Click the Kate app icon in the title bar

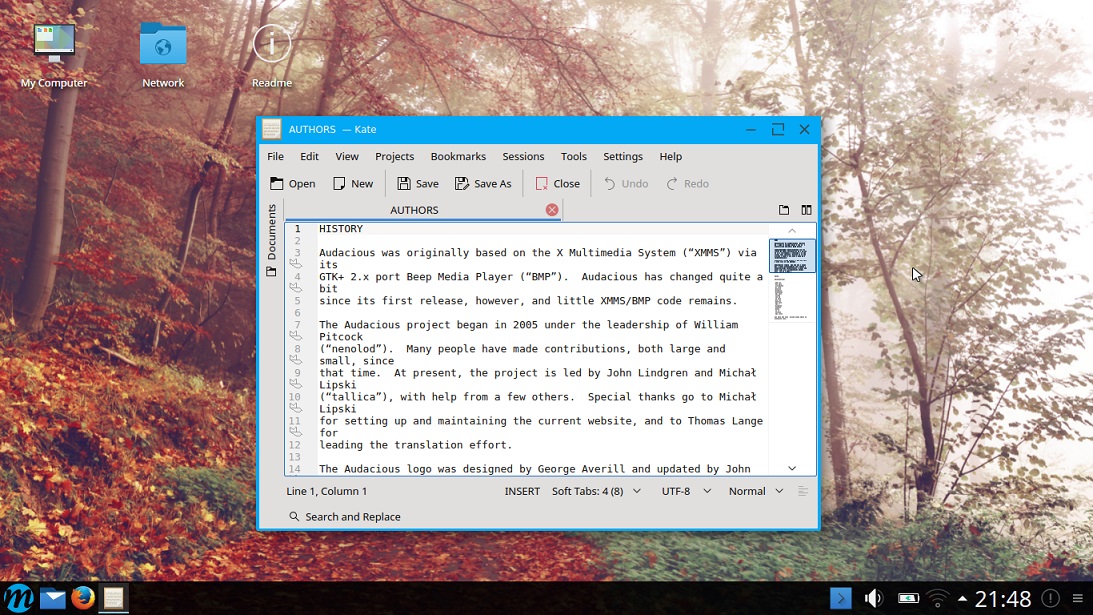click(272, 129)
